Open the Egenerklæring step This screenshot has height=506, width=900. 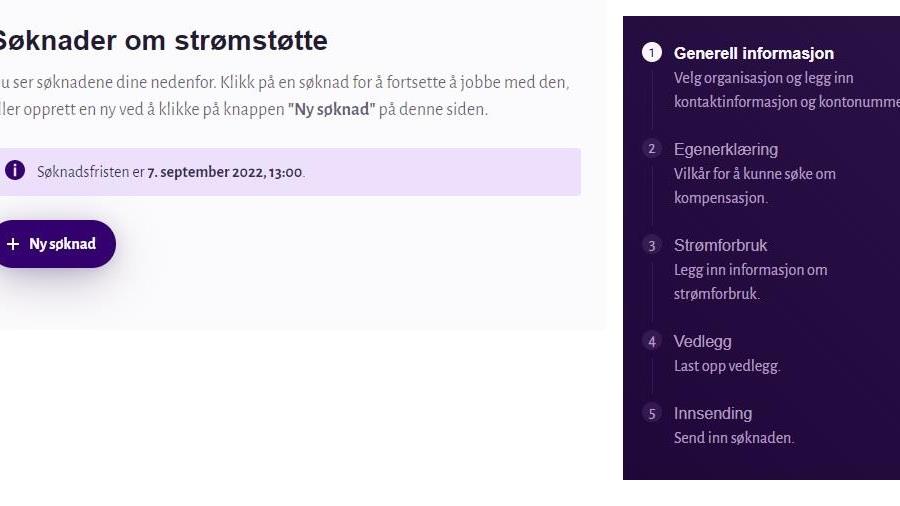[x=726, y=149]
